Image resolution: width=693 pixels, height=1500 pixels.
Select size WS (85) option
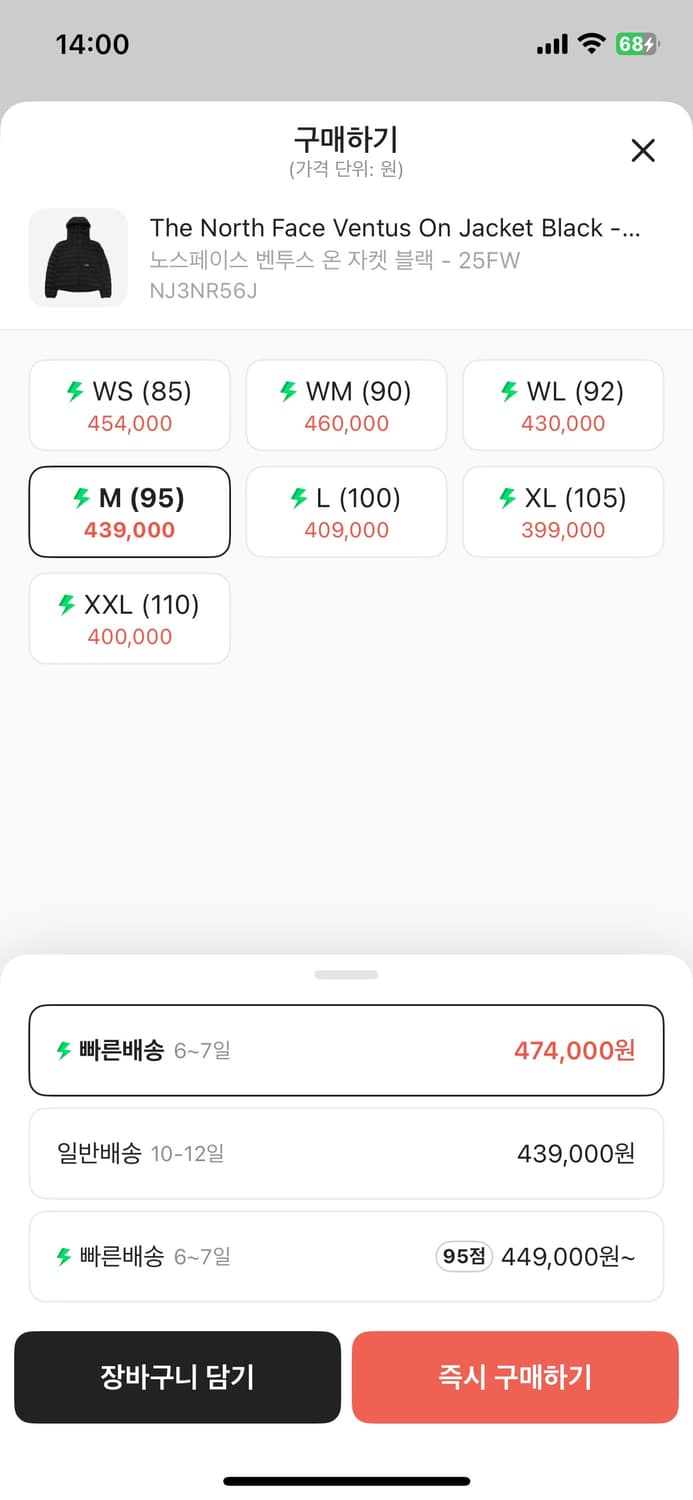pyautogui.click(x=130, y=405)
